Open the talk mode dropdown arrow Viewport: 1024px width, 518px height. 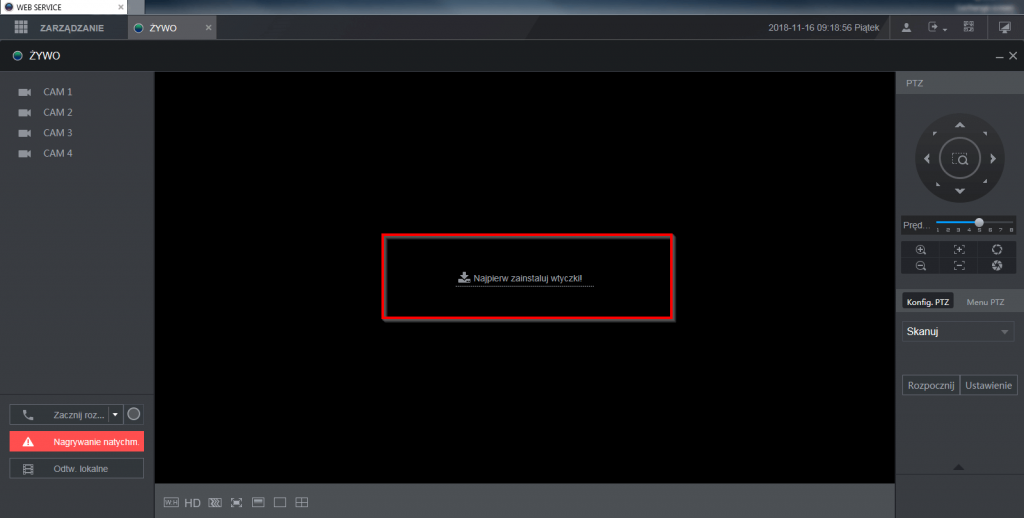[116, 414]
